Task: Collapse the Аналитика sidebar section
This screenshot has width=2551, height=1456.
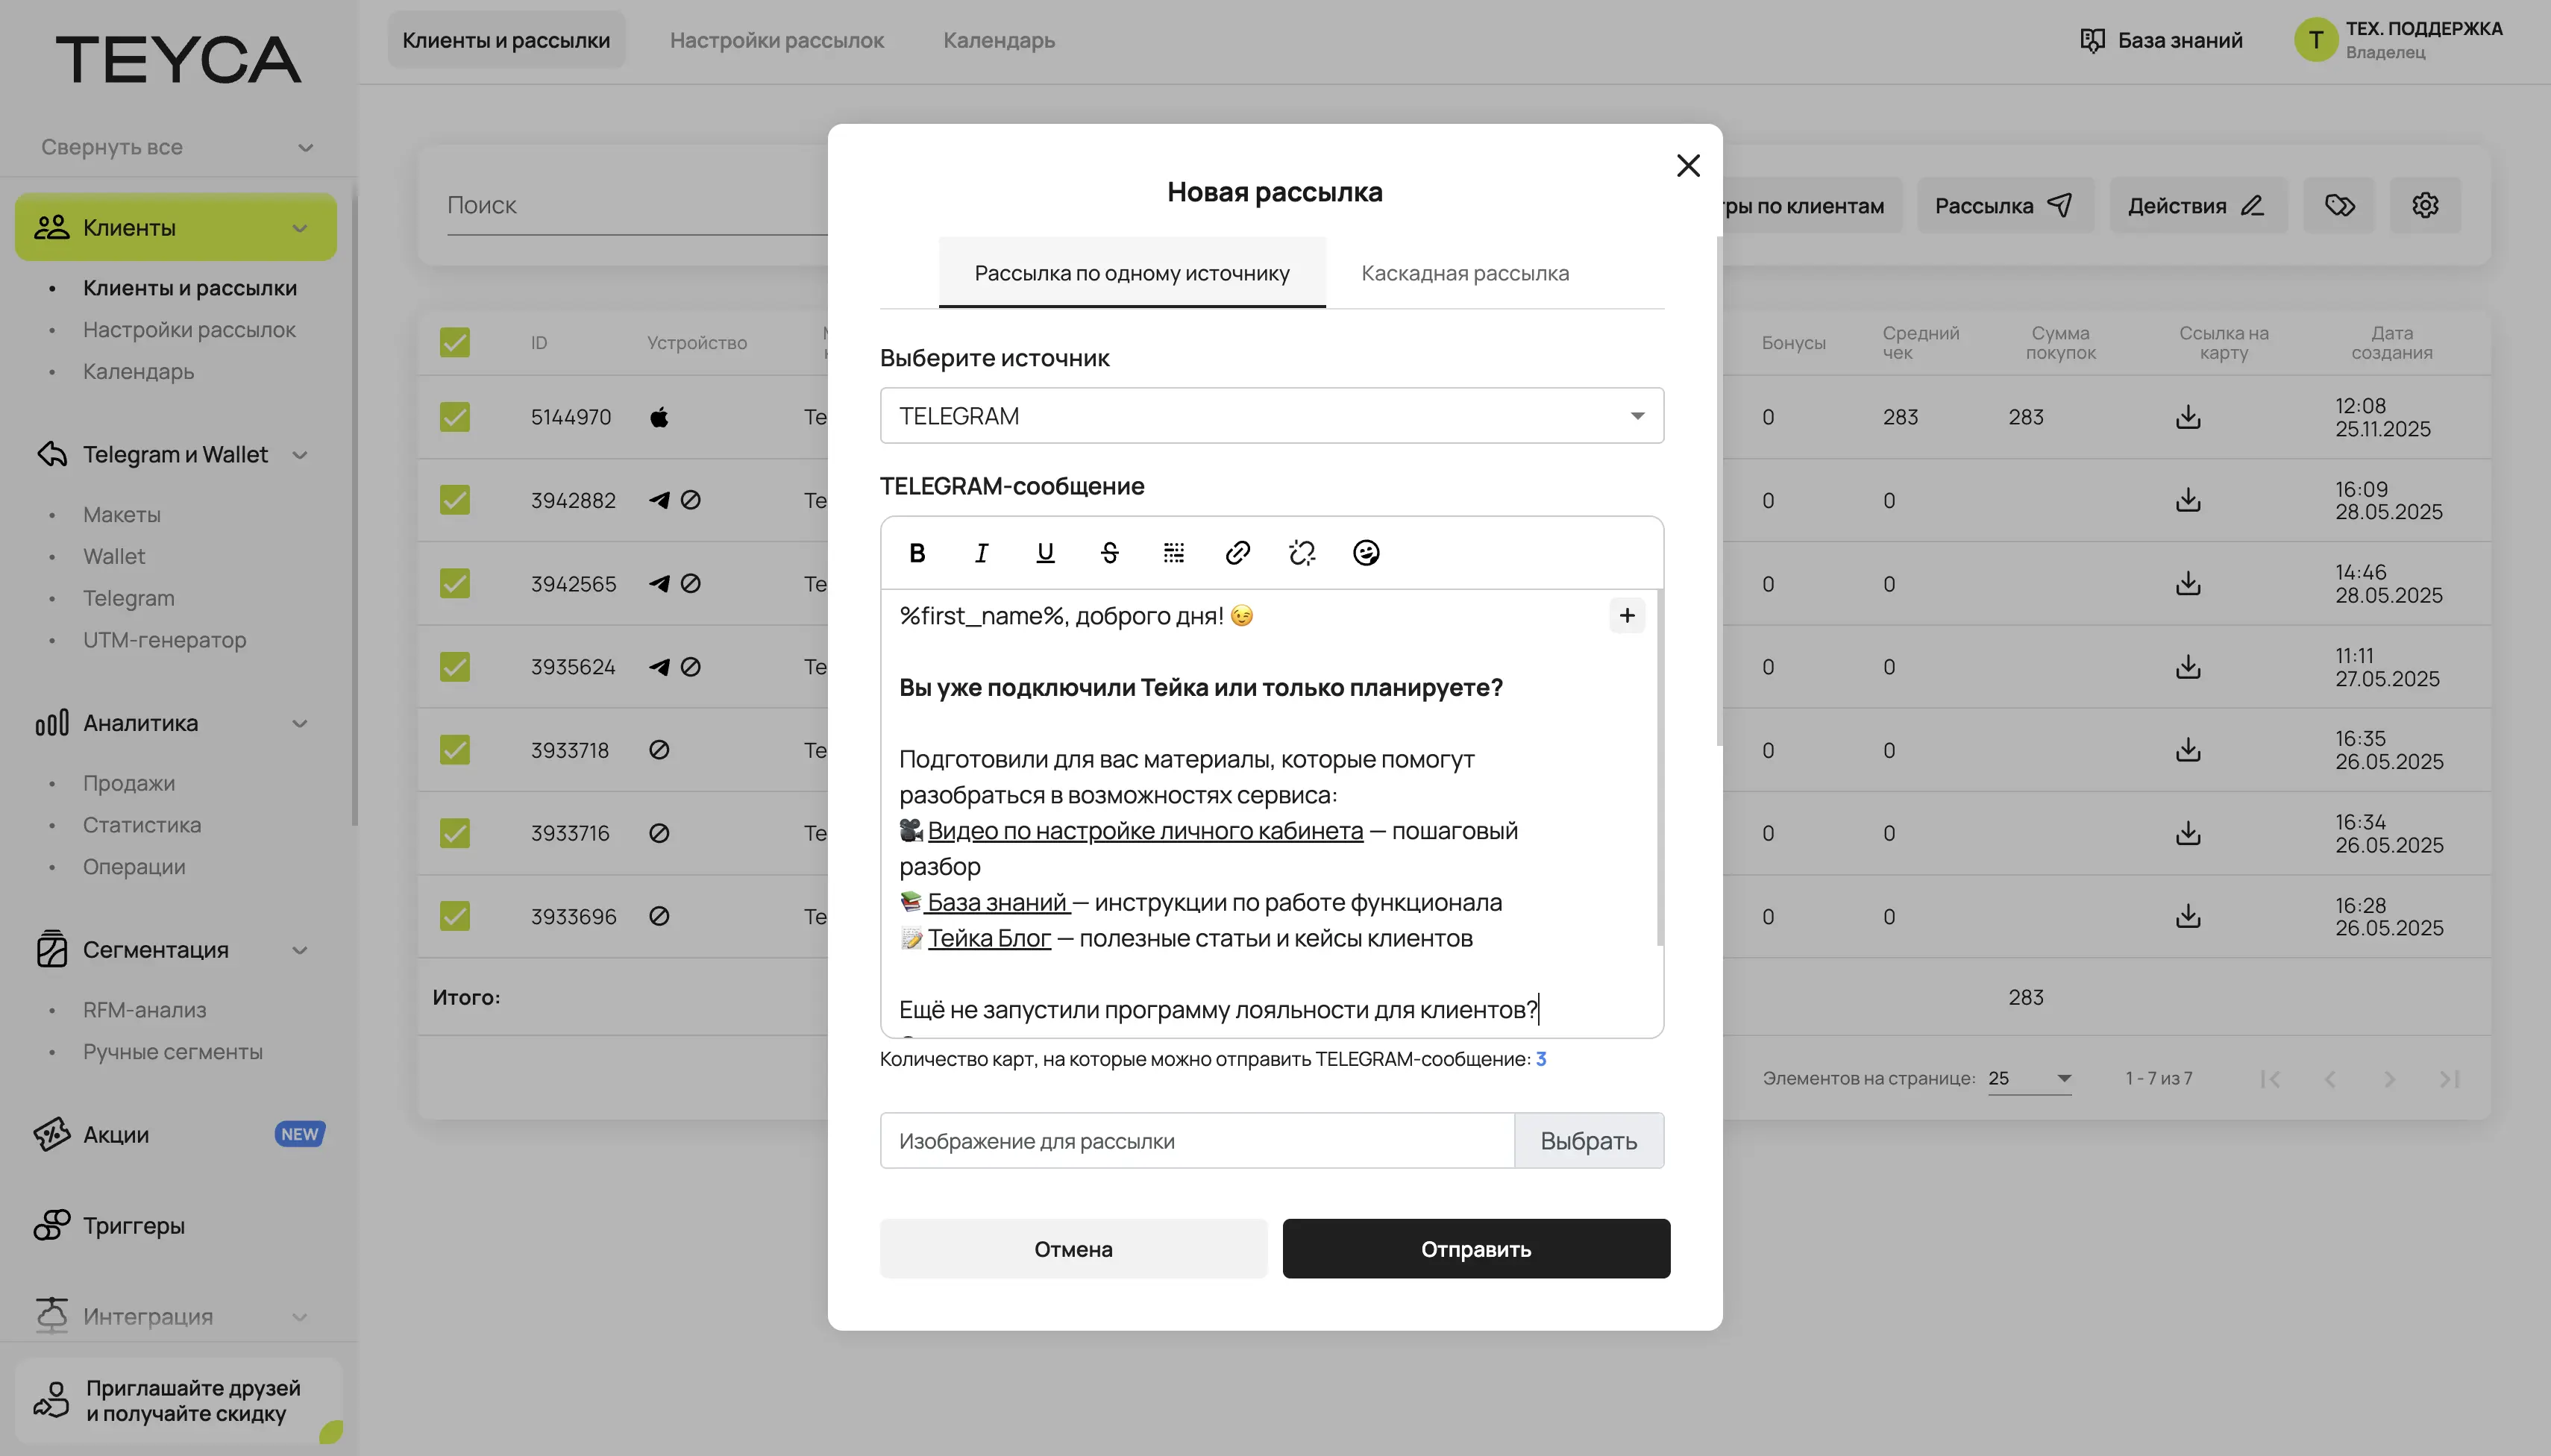Action: pyautogui.click(x=299, y=723)
